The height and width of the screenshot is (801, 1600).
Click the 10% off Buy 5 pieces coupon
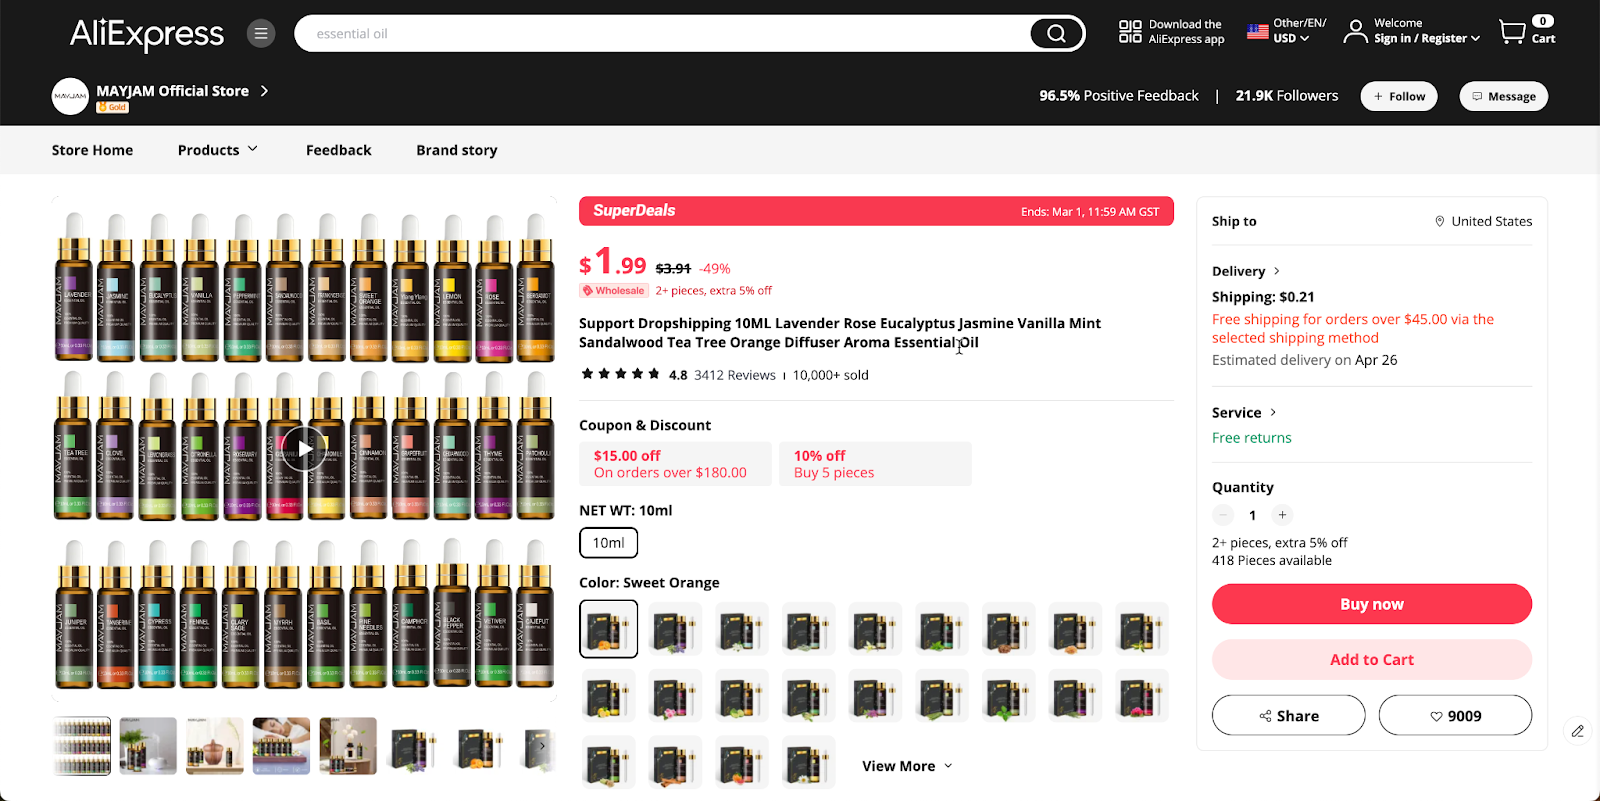pos(875,464)
